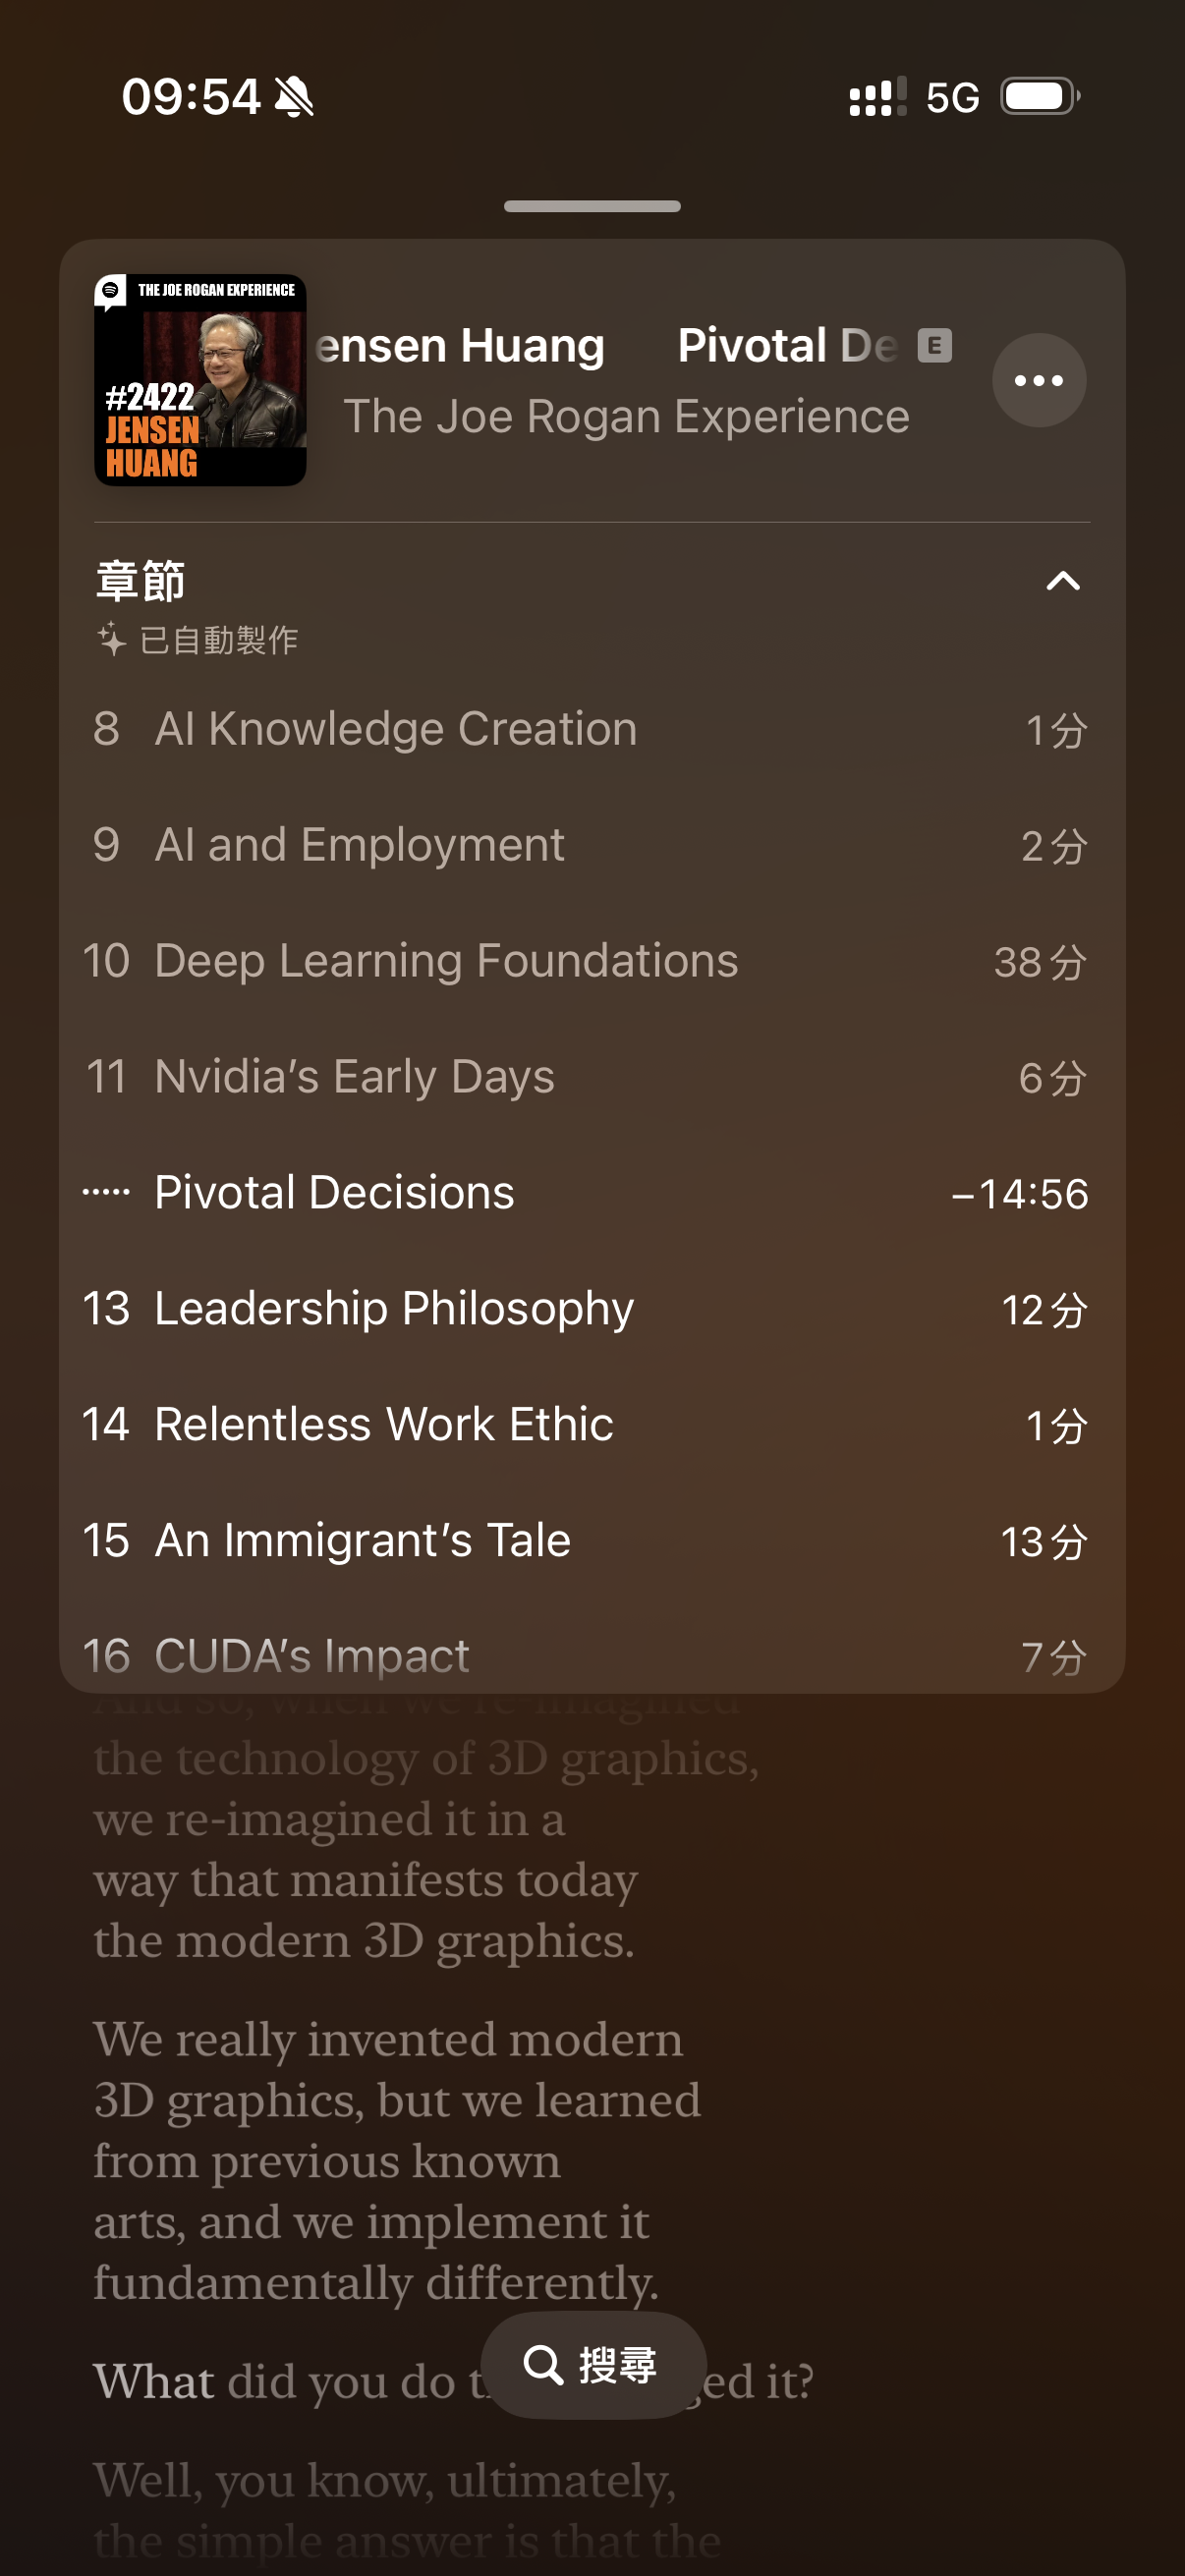Open An Immigrant's Tale chapter
Viewport: 1185px width, 2576px height.
(362, 1541)
